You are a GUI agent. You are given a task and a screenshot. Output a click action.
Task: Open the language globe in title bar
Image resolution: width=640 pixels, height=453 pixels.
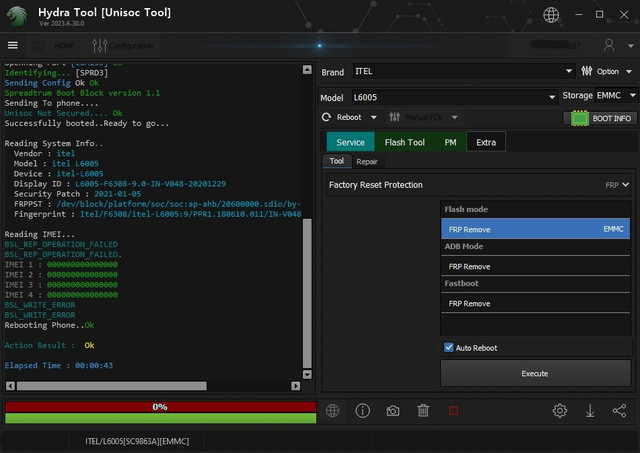click(551, 15)
